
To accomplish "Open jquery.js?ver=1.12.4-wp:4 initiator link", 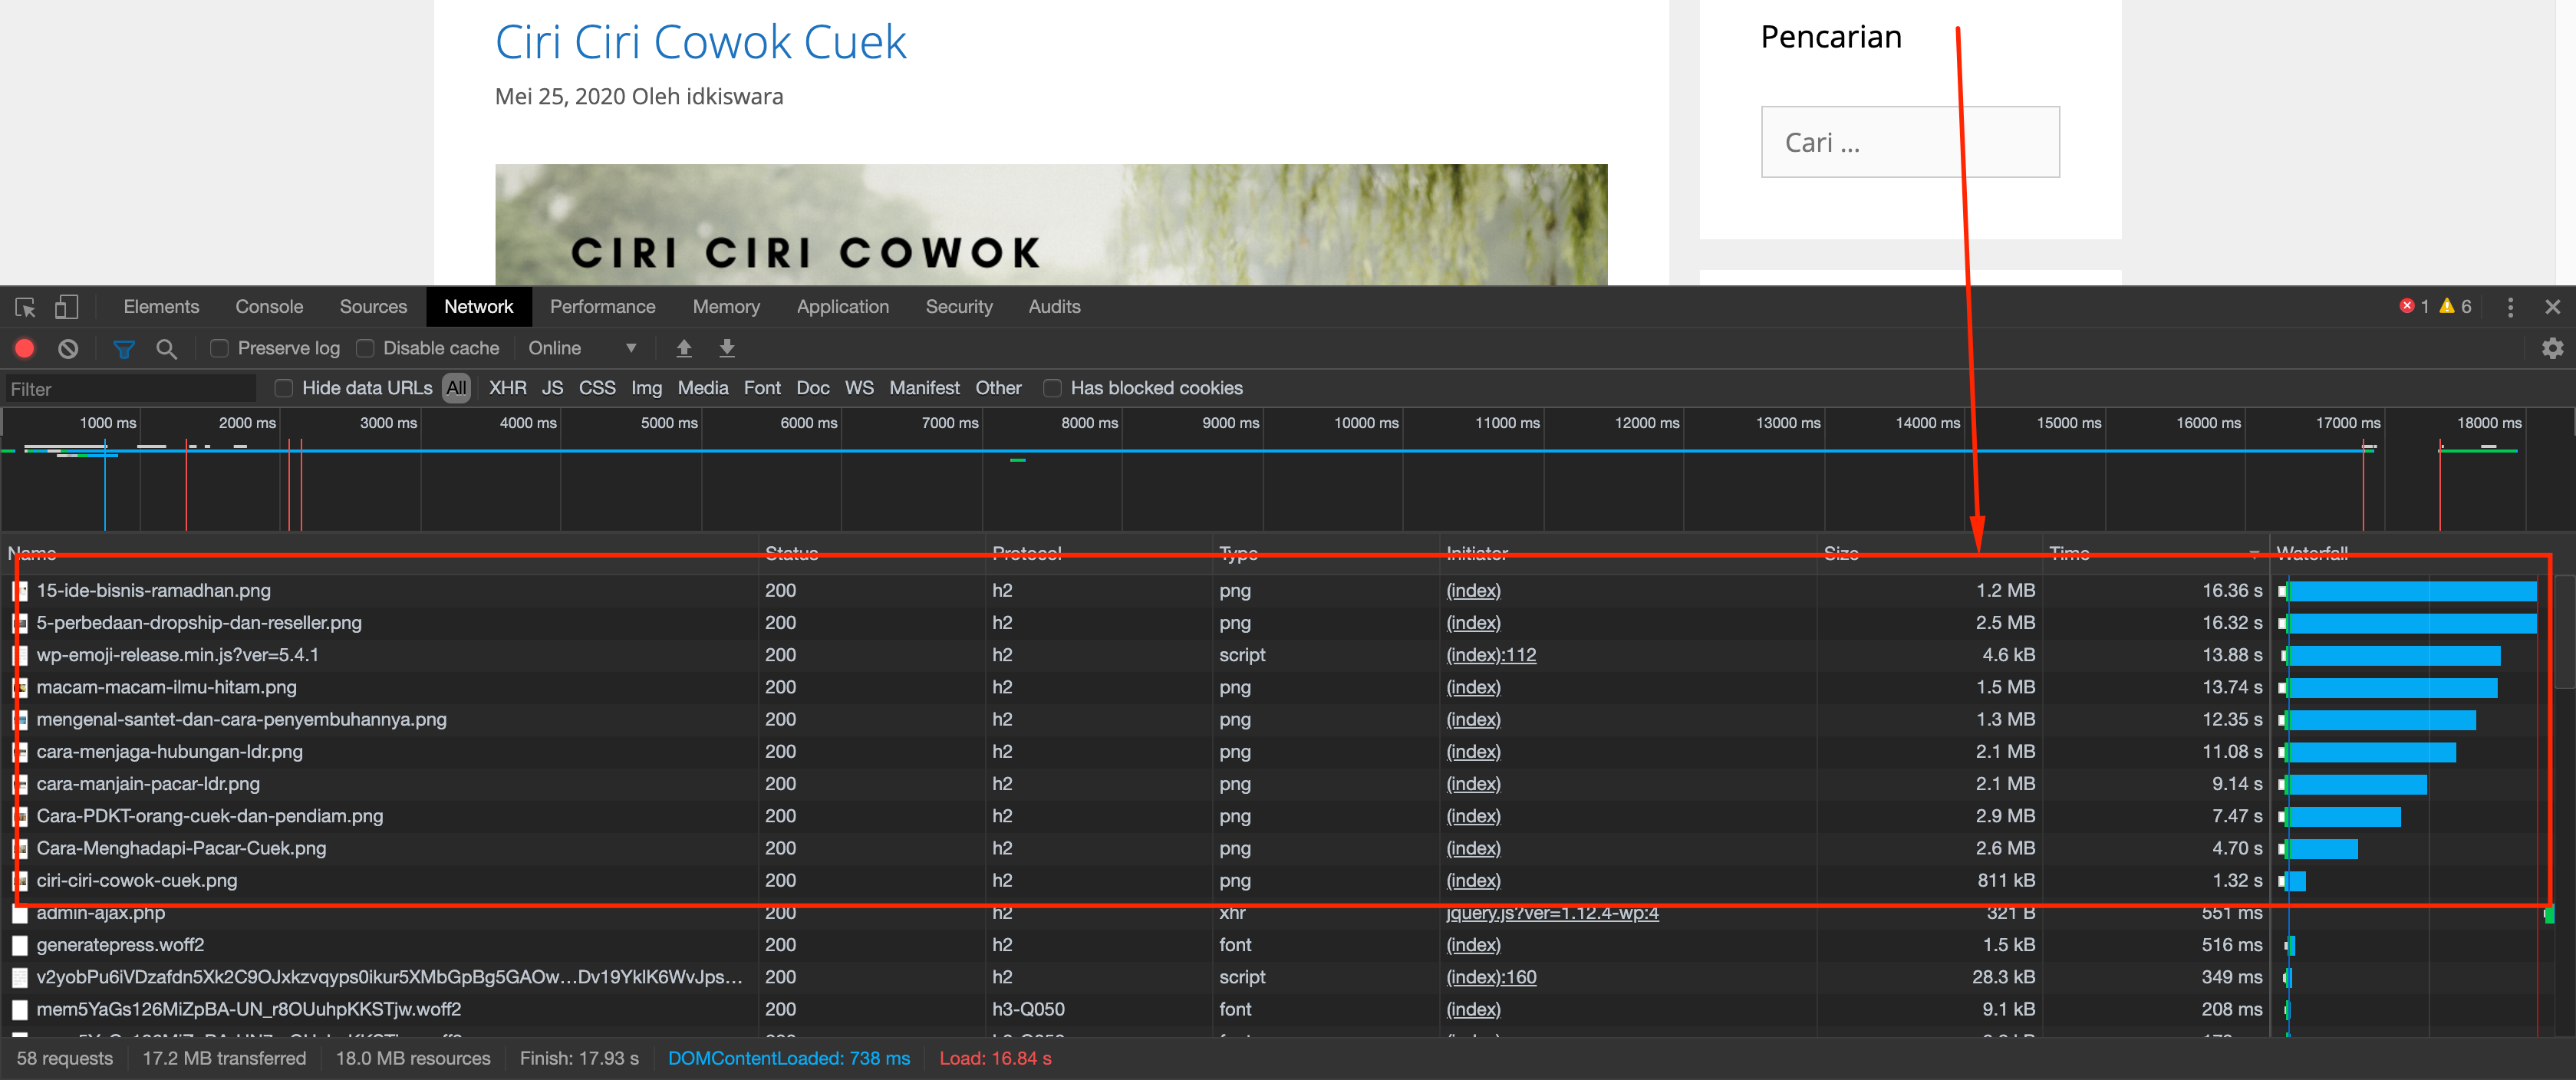I will click(x=1552, y=913).
